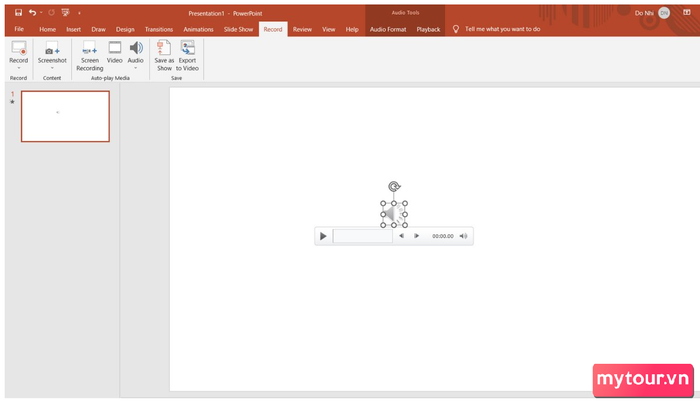Select slide 1 thumbnail

[65, 116]
